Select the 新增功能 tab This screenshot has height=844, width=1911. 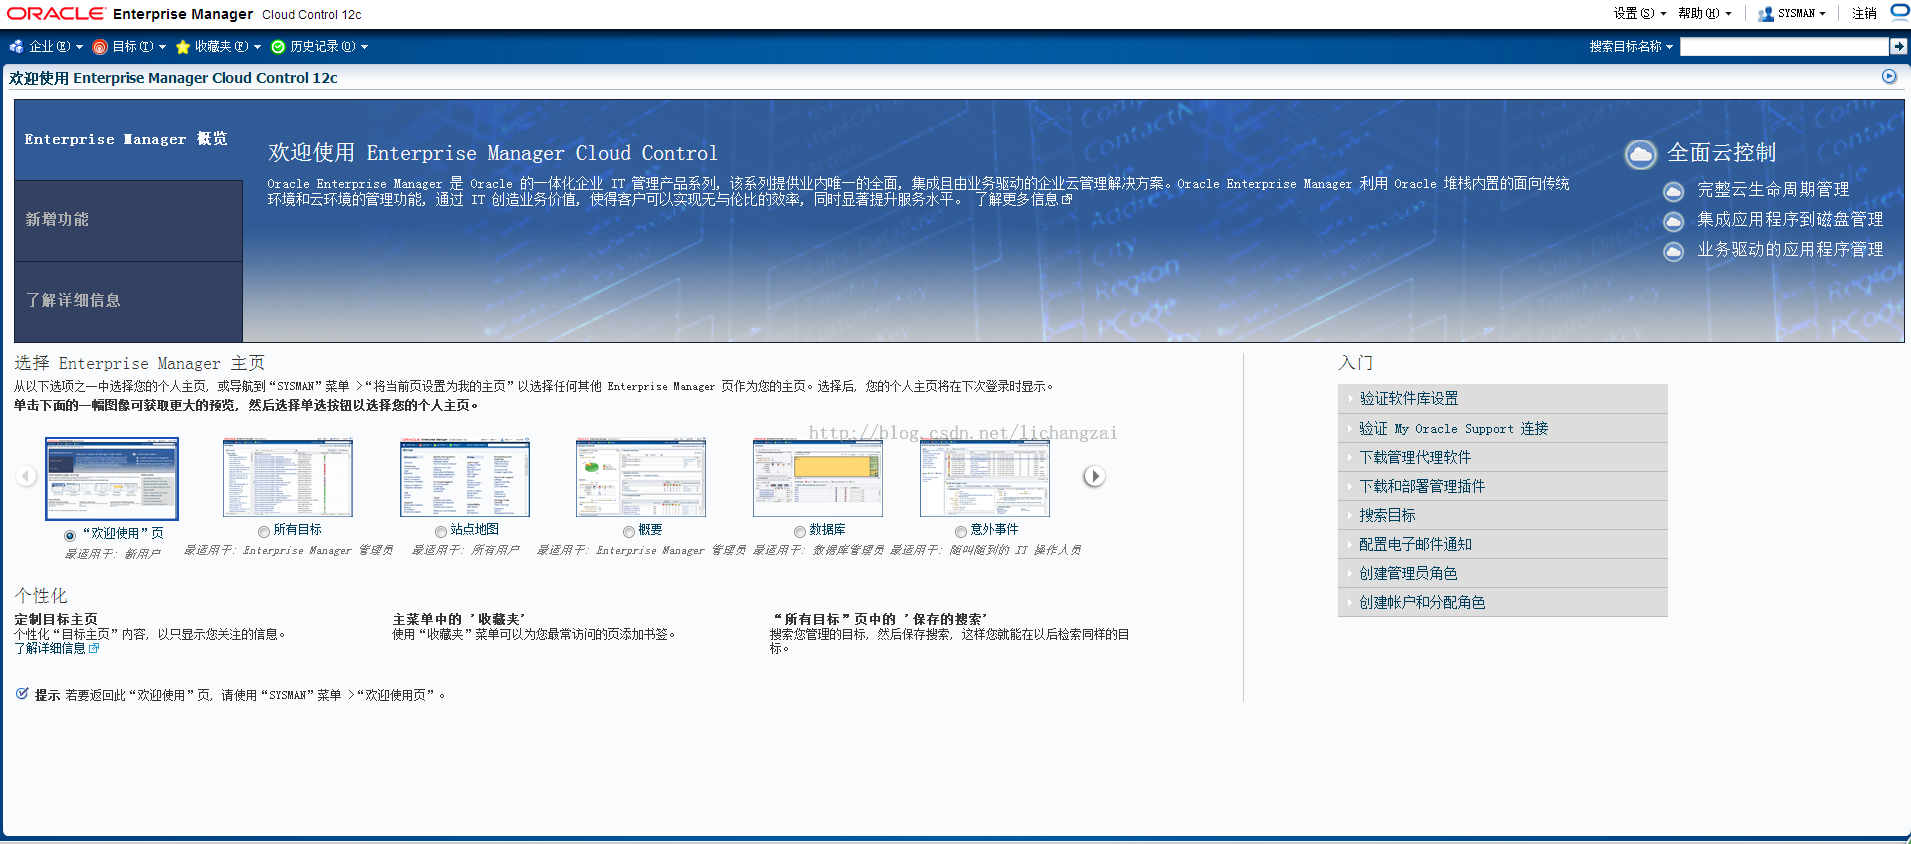pos(128,221)
